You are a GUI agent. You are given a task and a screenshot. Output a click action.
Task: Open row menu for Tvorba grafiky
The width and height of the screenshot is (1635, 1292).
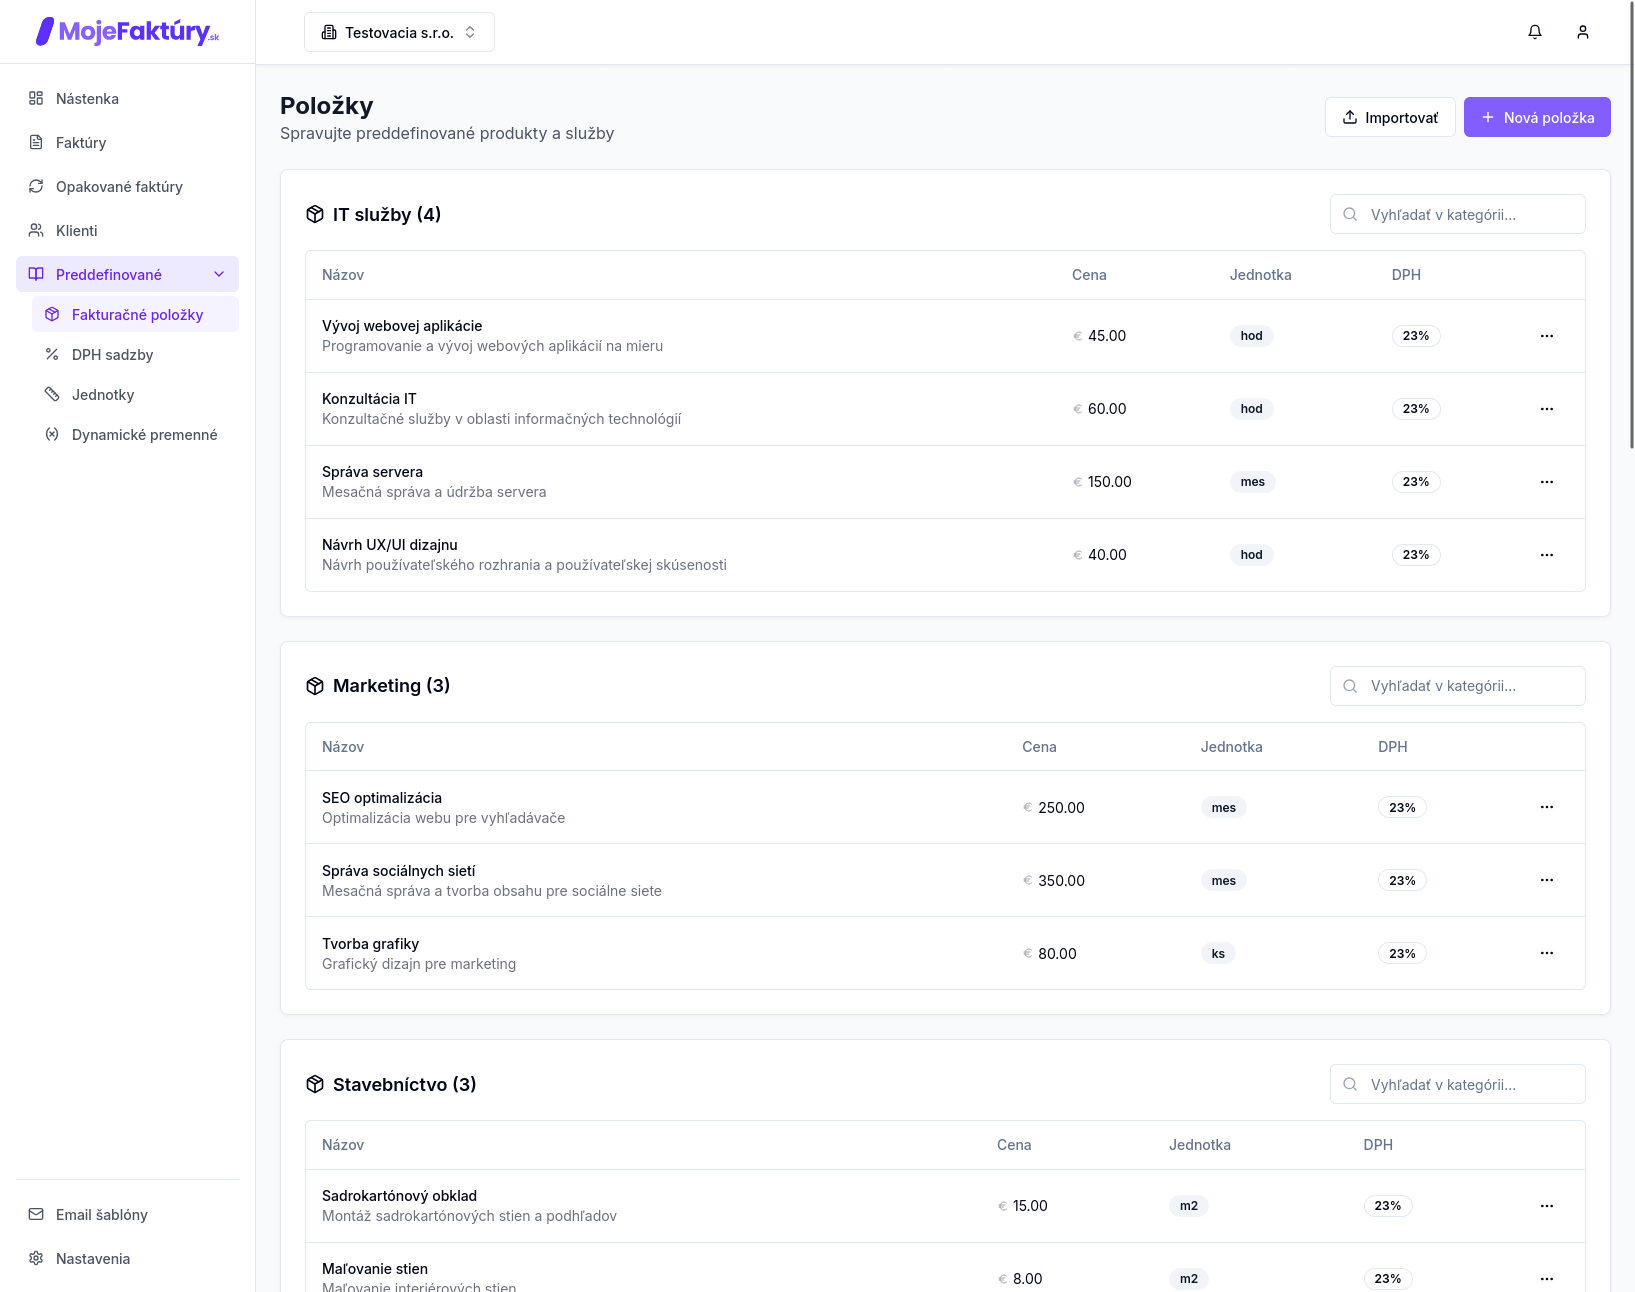click(1547, 953)
